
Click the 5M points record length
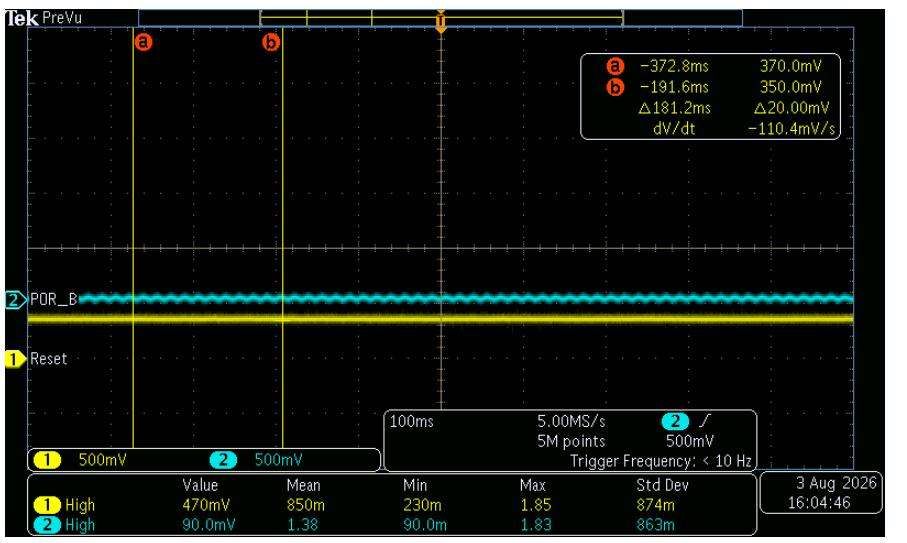[x=571, y=441]
